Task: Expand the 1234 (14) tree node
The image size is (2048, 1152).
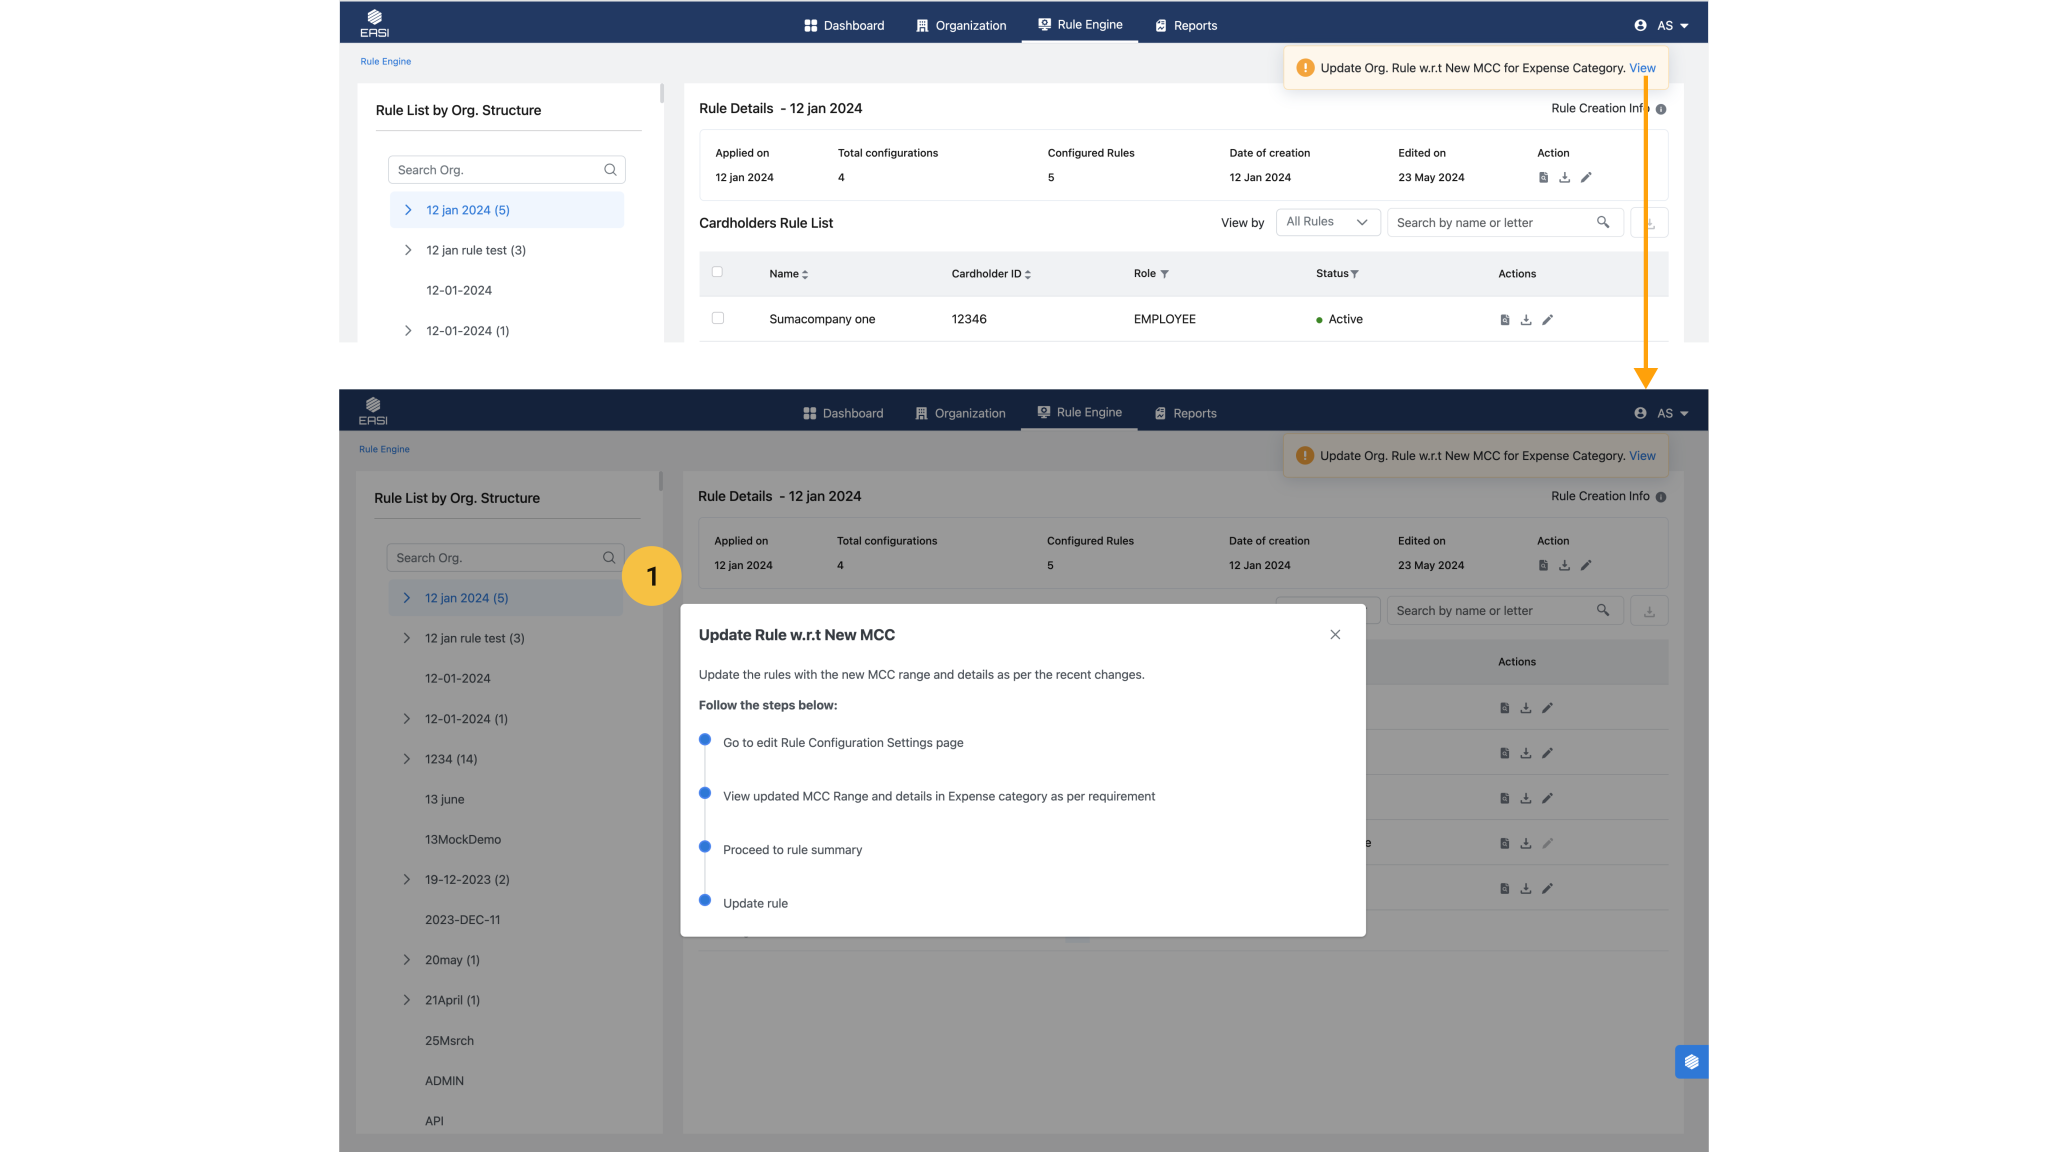Action: (x=406, y=759)
